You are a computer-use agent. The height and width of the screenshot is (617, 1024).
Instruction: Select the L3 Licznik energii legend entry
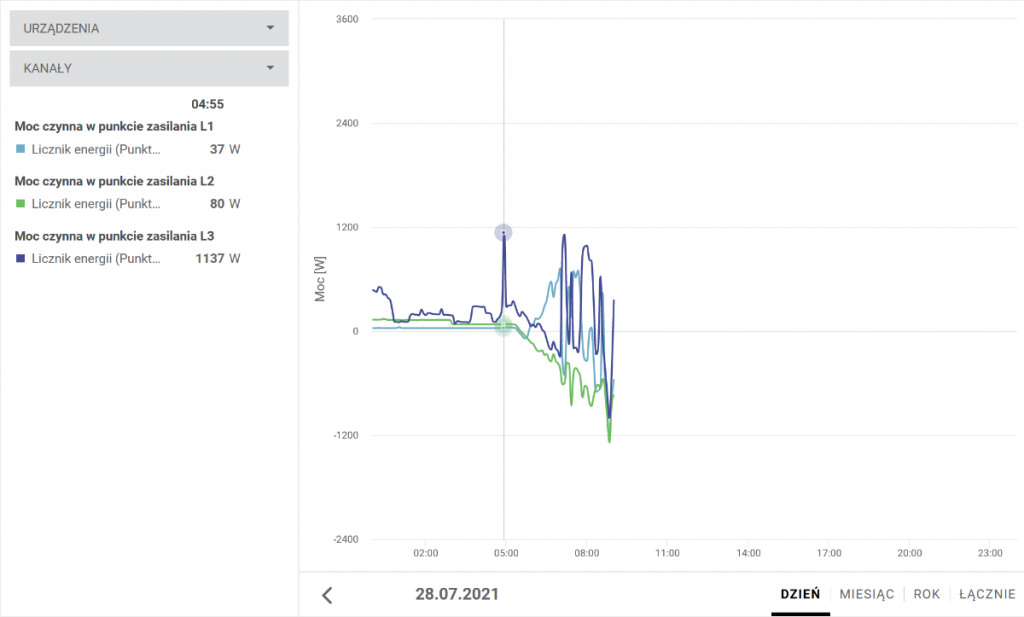coord(96,258)
